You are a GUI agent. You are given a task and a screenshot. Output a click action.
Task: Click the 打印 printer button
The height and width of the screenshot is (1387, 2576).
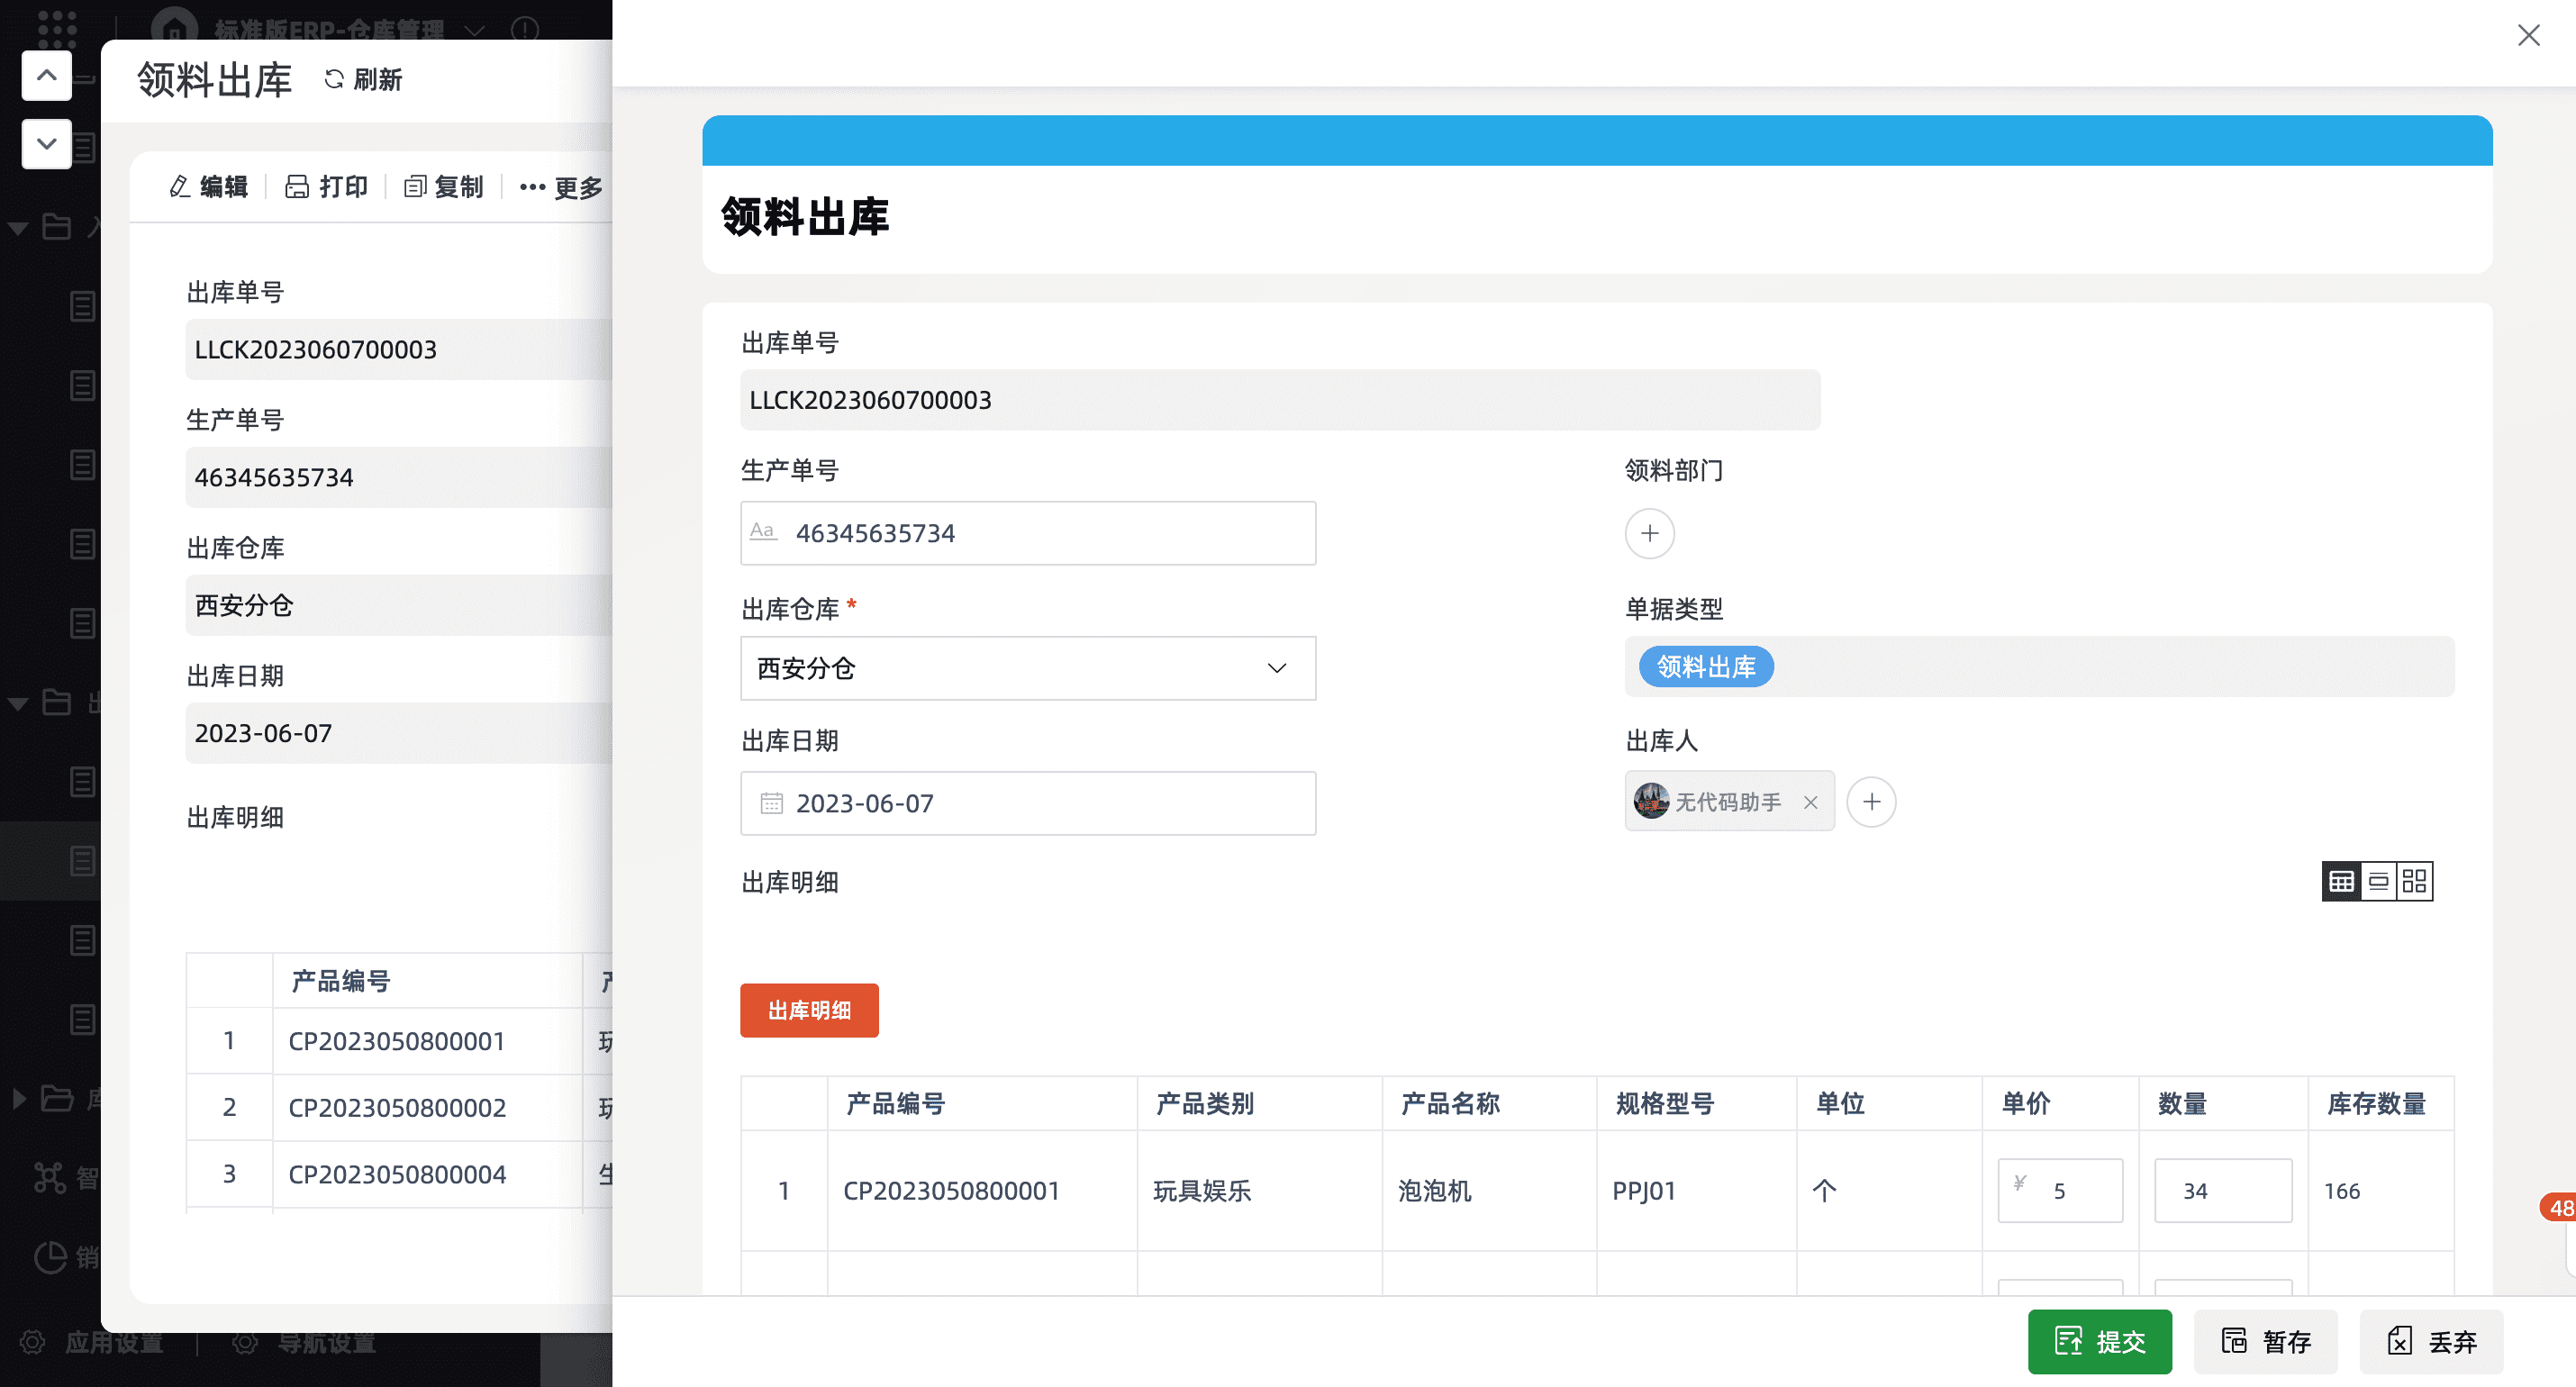[326, 187]
